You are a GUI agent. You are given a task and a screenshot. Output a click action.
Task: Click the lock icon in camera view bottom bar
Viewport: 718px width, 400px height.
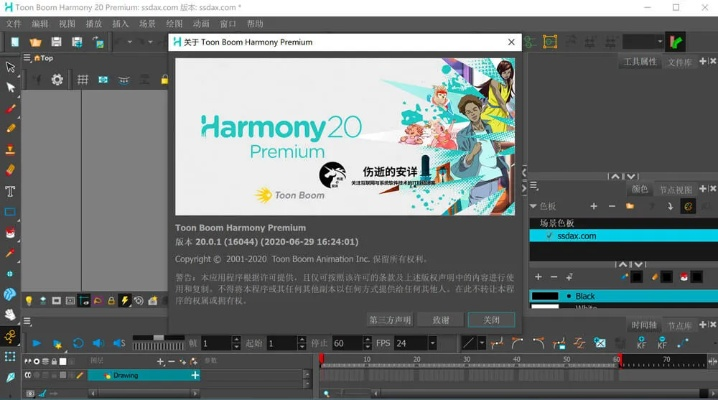pyautogui.click(x=111, y=301)
